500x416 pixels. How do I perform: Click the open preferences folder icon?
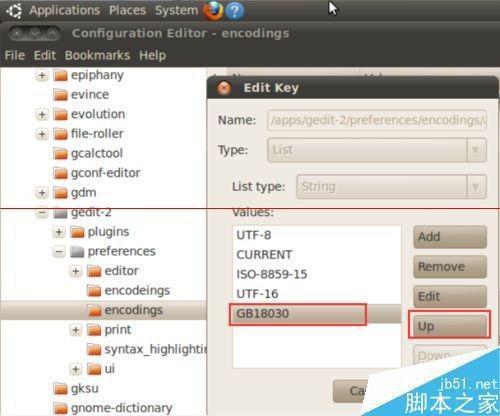pos(77,252)
